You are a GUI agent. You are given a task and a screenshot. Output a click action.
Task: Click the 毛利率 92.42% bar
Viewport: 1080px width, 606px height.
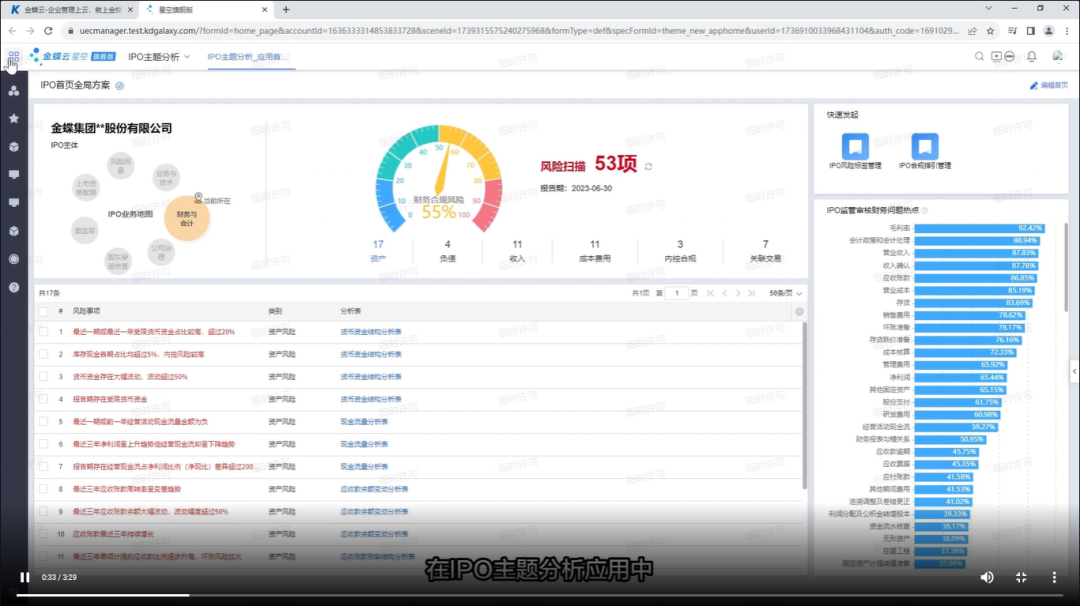(979, 228)
